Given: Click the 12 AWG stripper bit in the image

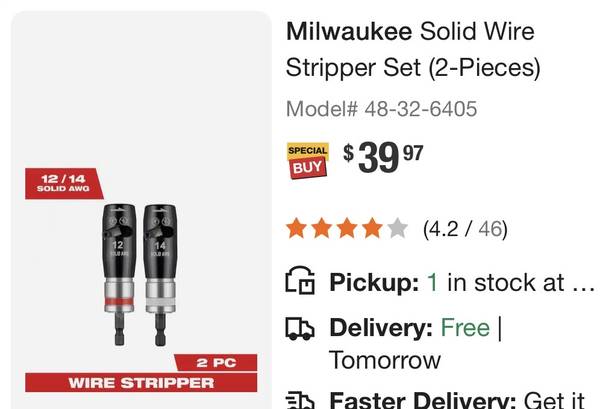Looking at the screenshot, I should tap(119, 275).
